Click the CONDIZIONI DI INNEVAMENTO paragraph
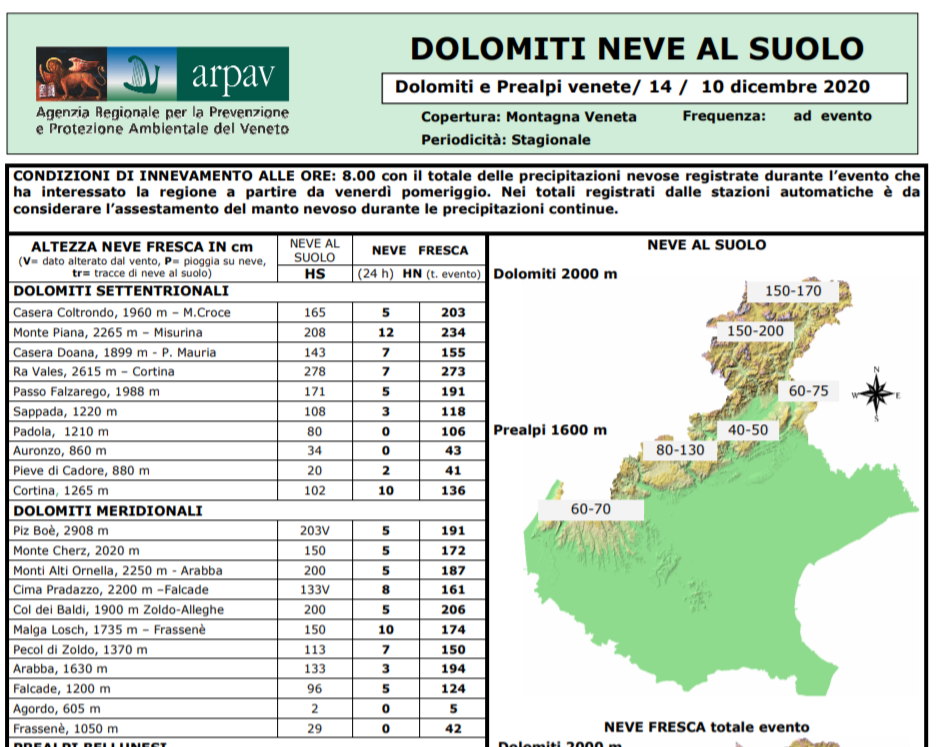Image resolution: width=946 pixels, height=747 pixels. 466,192
